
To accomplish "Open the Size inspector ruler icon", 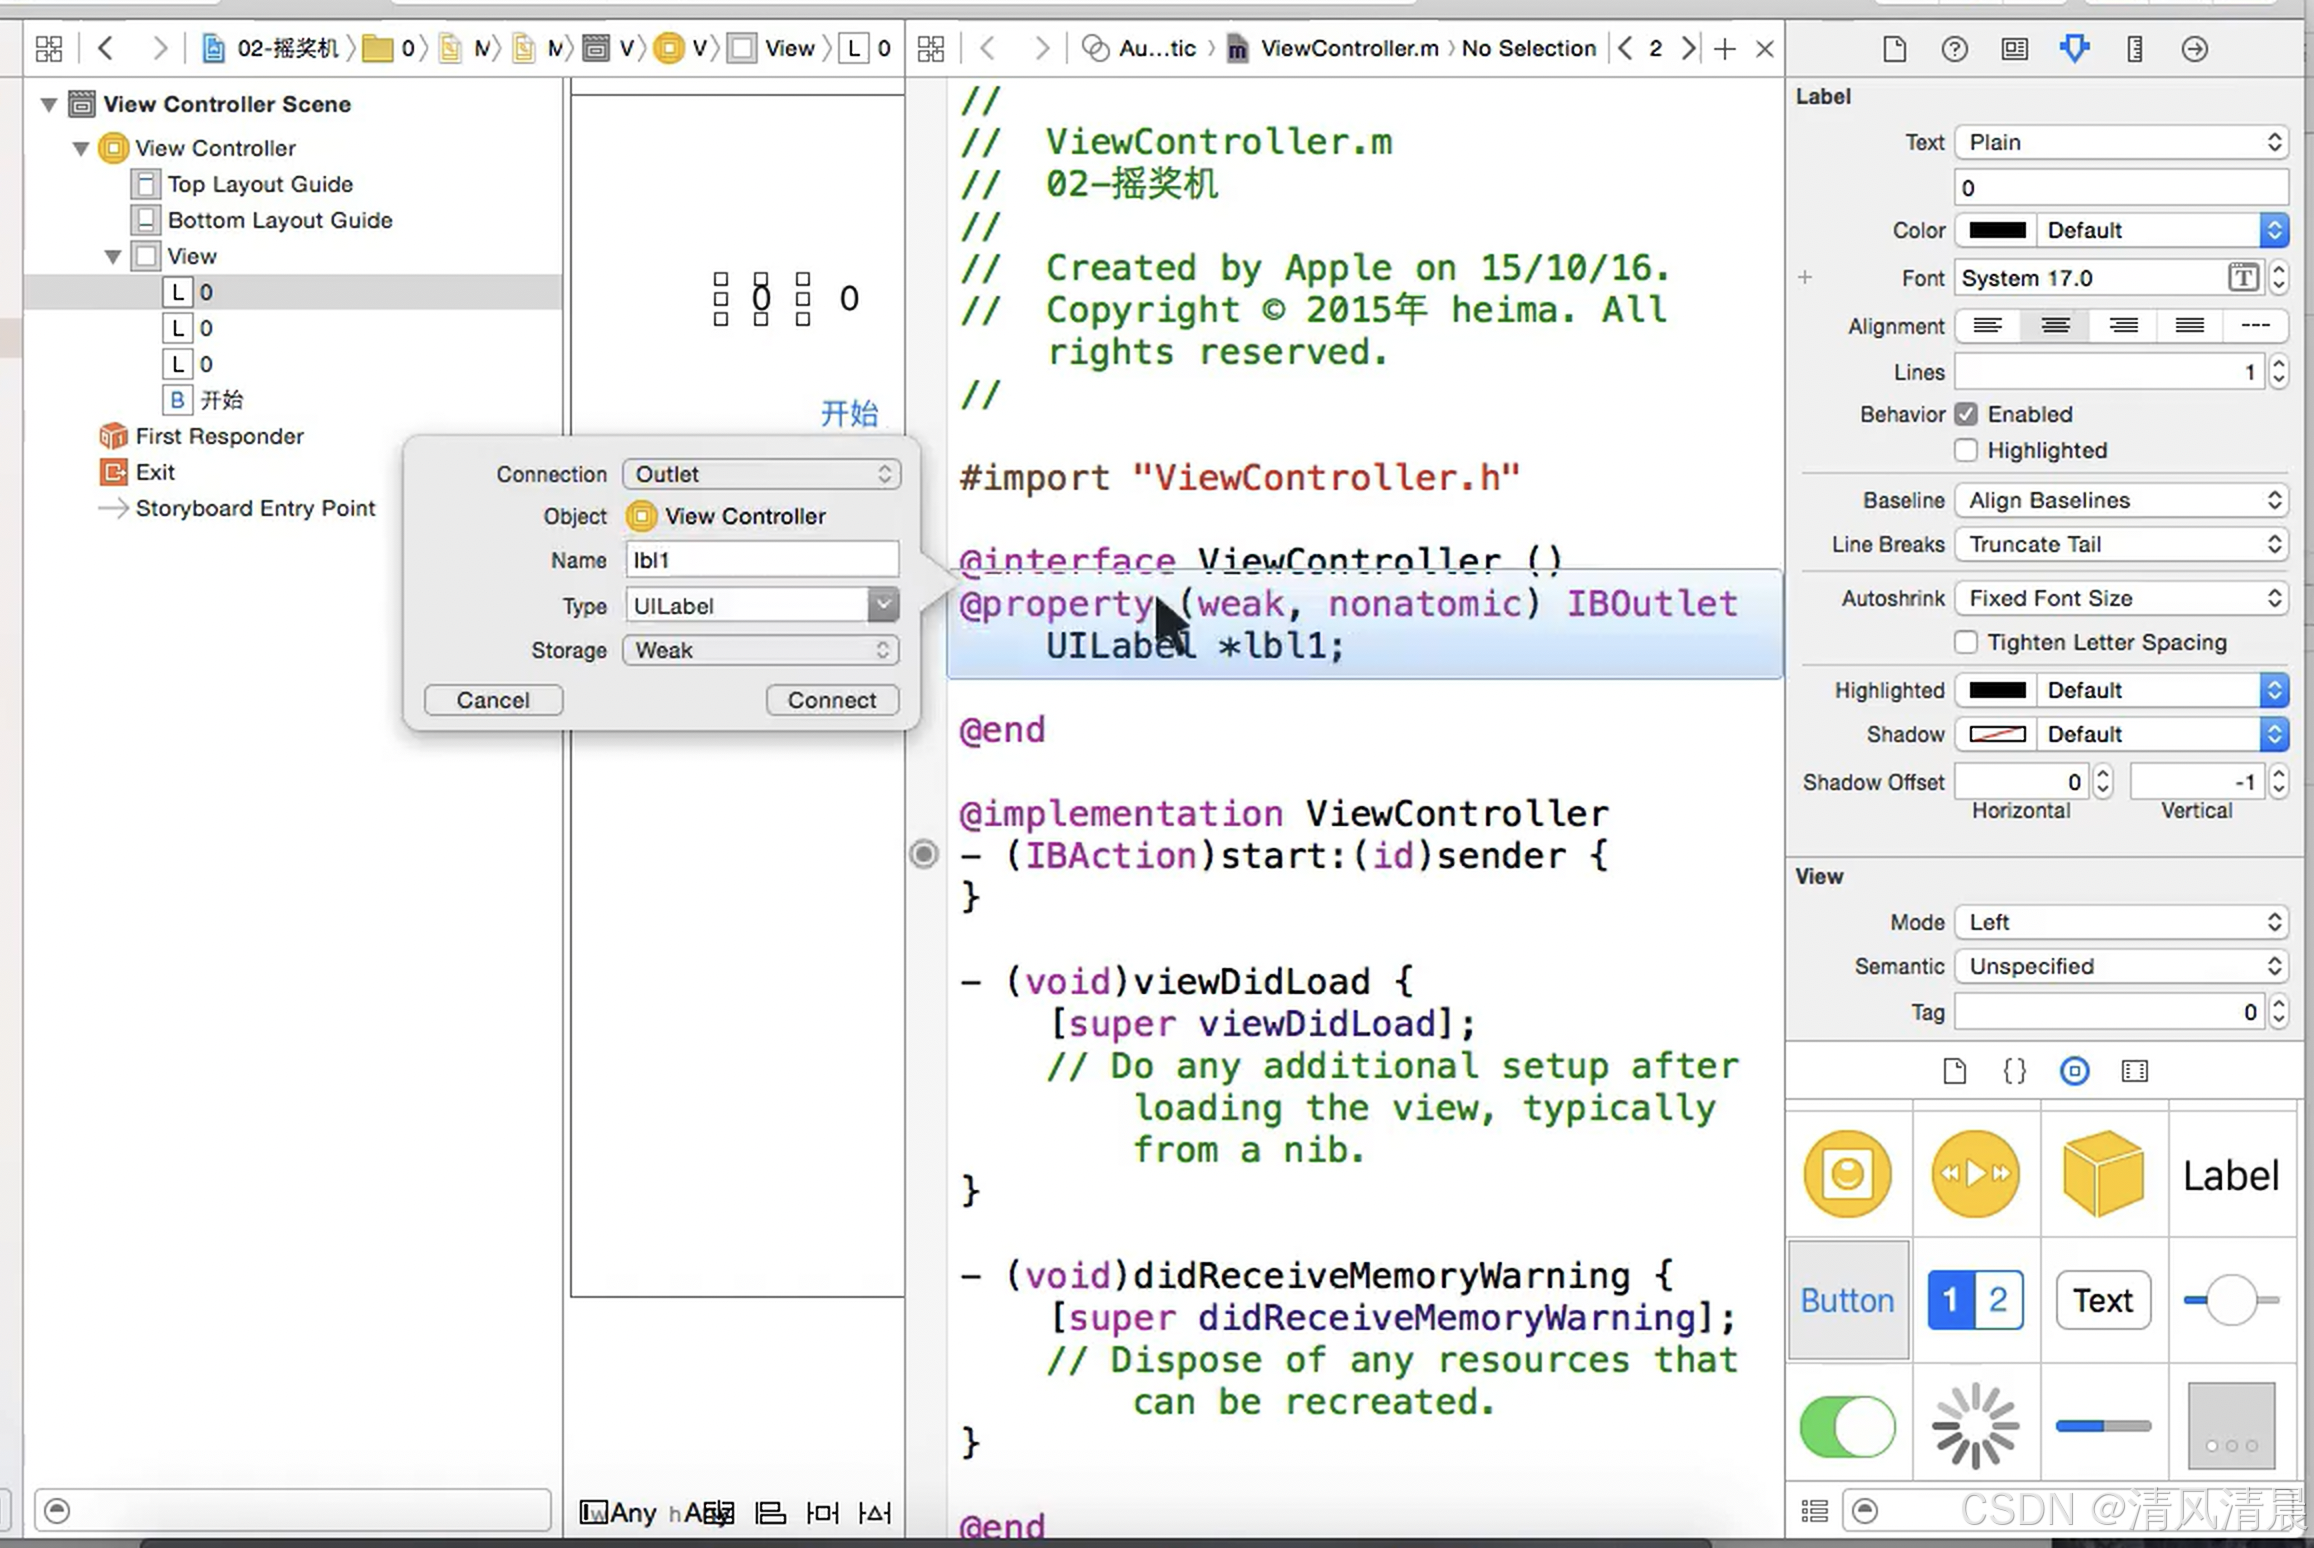I will (x=2134, y=48).
